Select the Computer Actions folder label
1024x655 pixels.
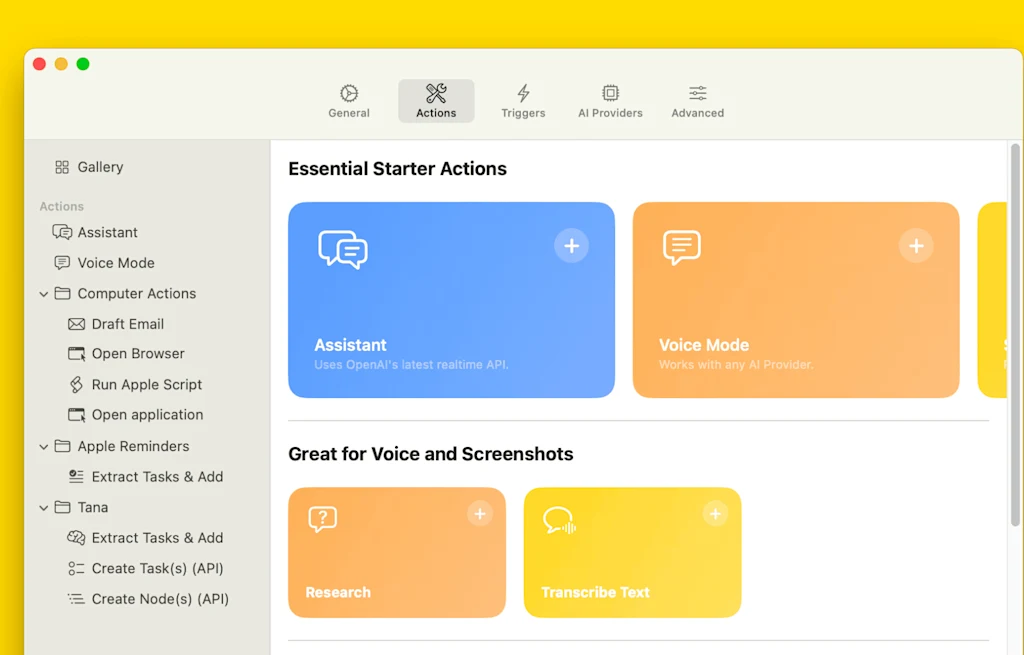coord(136,294)
